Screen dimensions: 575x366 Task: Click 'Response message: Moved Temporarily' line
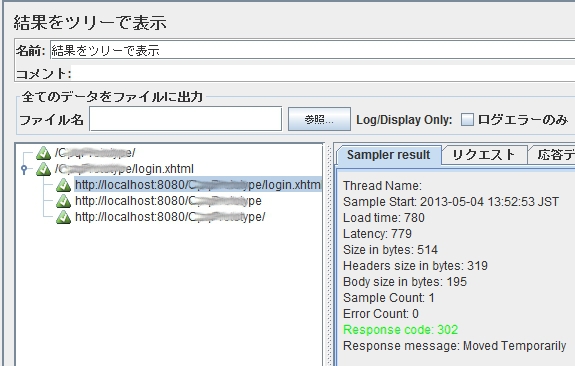[x=455, y=346]
